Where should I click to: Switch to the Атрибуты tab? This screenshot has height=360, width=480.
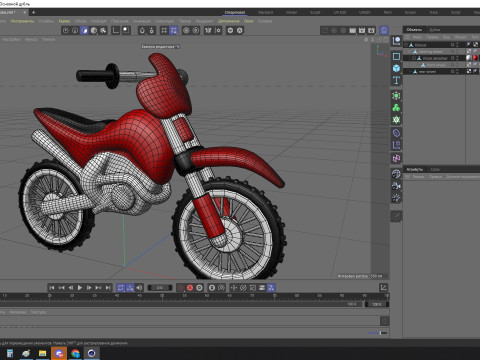coord(414,169)
